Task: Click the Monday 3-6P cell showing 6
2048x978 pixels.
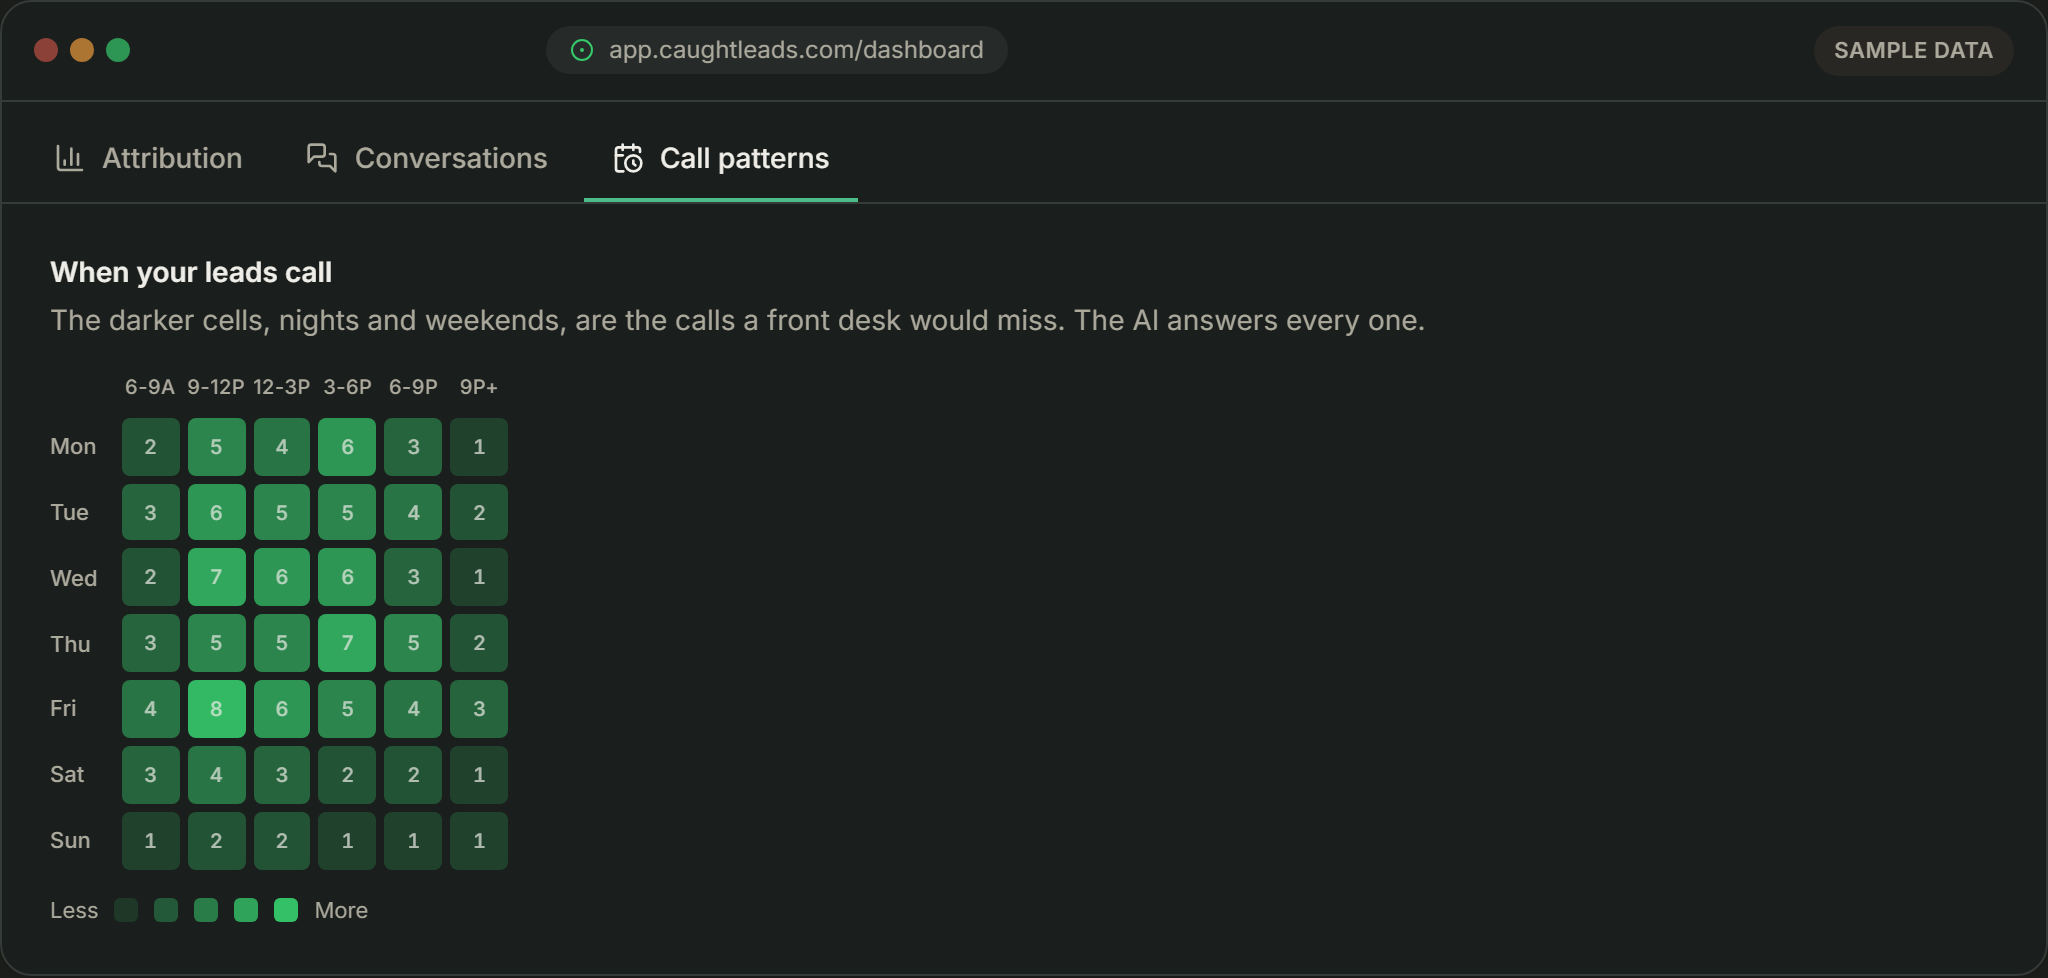Action: point(347,447)
